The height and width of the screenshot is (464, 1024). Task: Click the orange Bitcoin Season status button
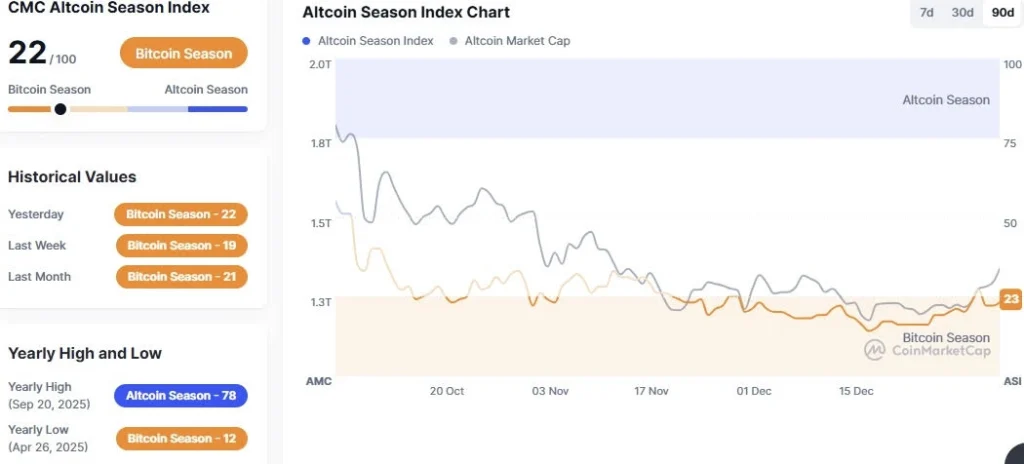(x=183, y=54)
